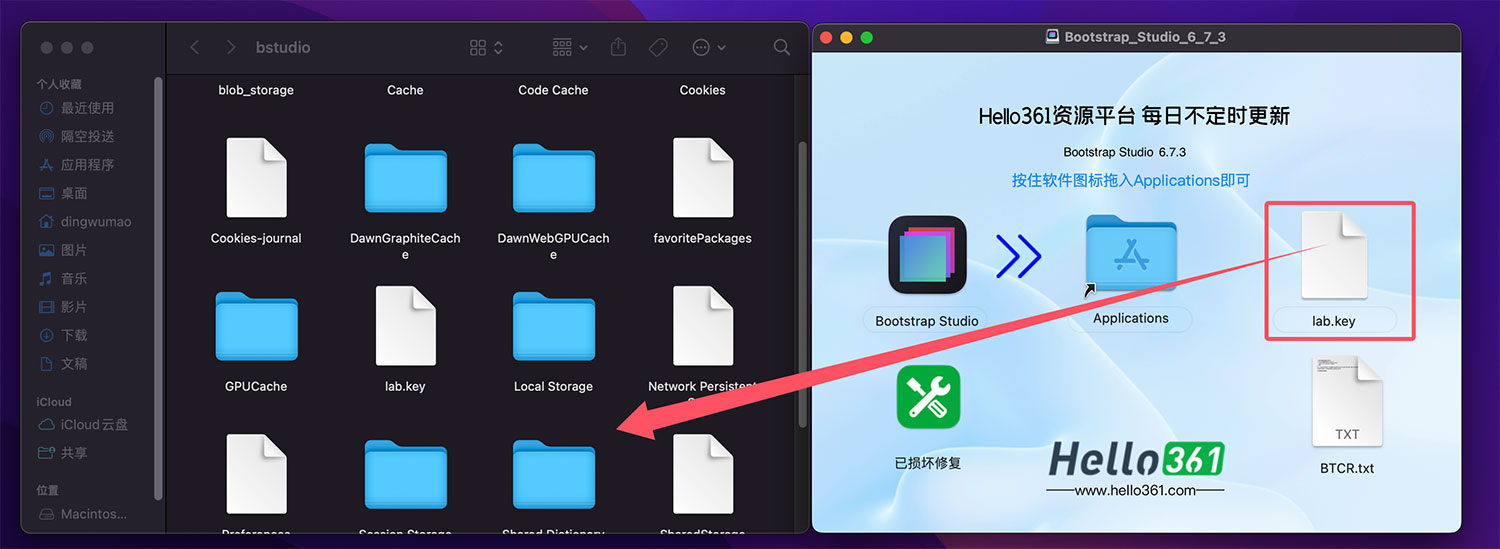Viewport: 1500px width, 549px height.
Task: Go to 下载 in the sidebar
Action: (x=74, y=335)
